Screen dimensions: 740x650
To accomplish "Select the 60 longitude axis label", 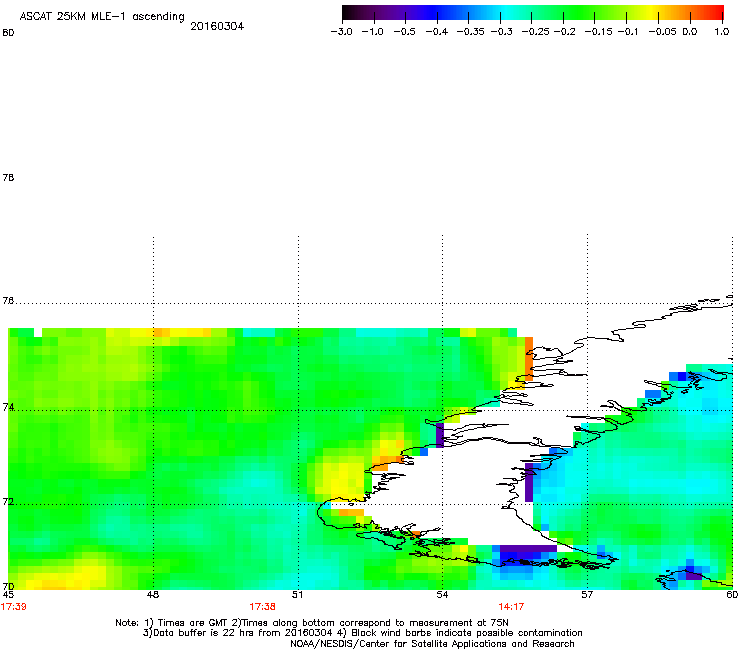I will pos(732,595).
